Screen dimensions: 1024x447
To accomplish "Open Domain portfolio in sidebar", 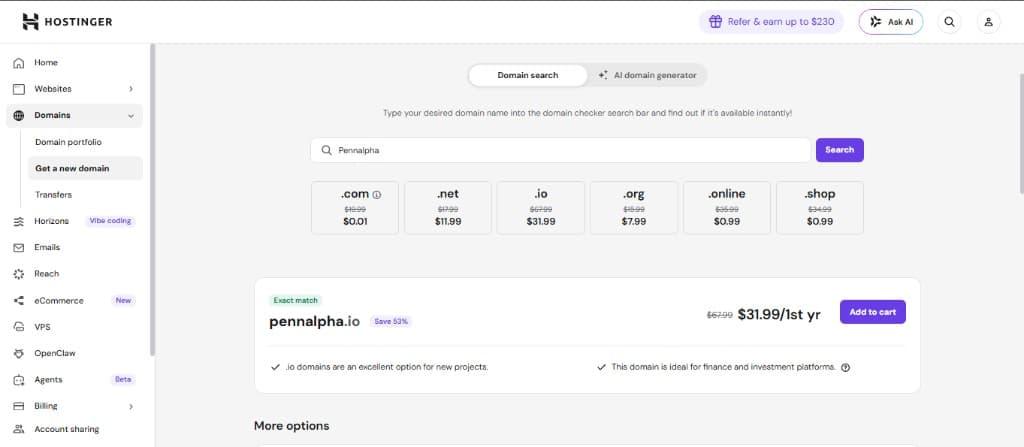I will pos(69,142).
